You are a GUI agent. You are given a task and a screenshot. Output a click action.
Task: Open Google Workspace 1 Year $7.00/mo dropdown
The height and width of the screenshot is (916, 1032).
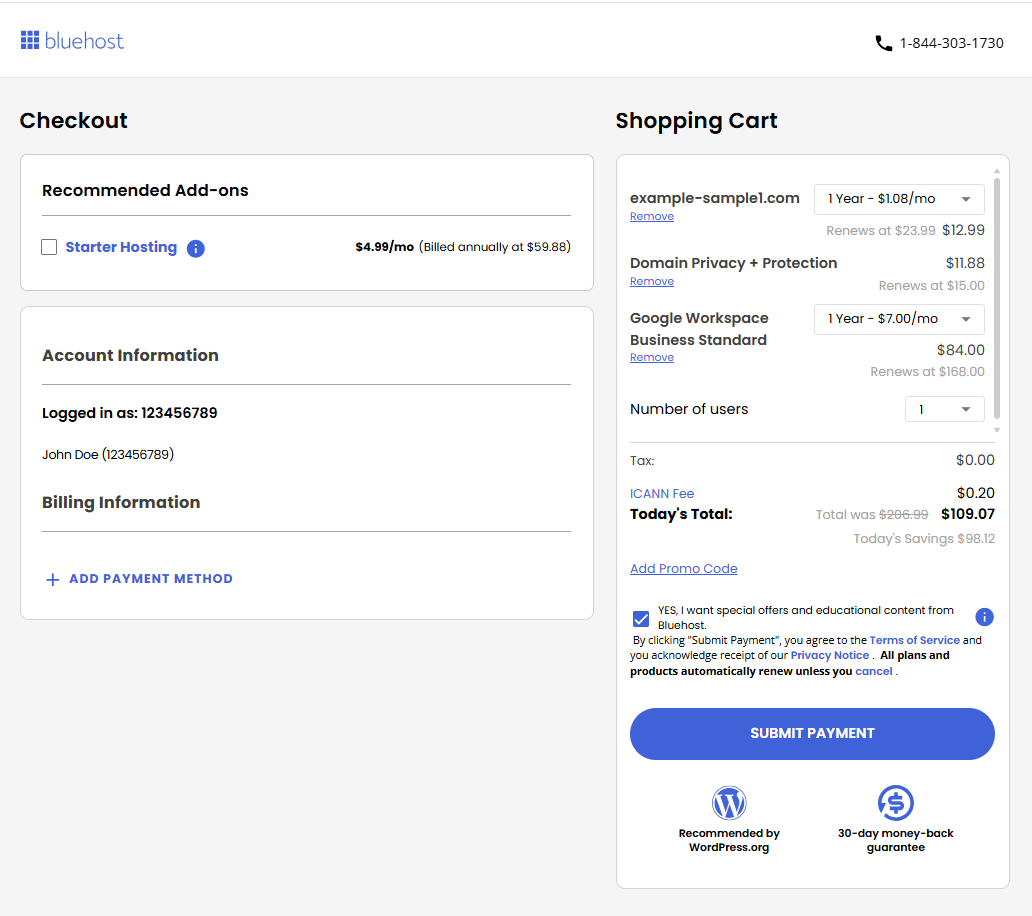pos(899,318)
